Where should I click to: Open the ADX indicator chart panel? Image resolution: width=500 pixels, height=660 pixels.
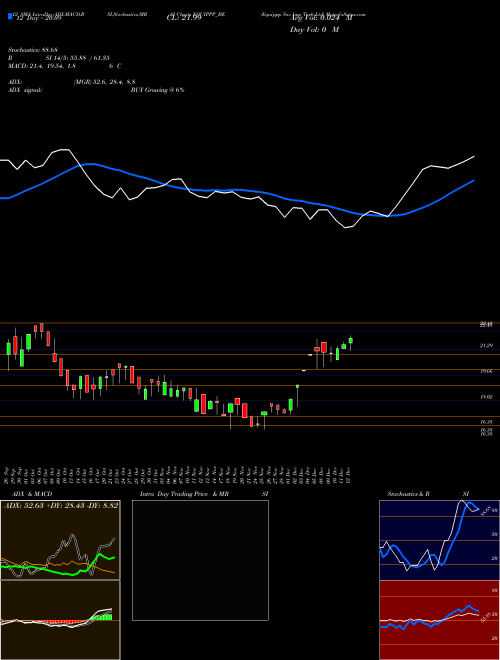point(60,540)
